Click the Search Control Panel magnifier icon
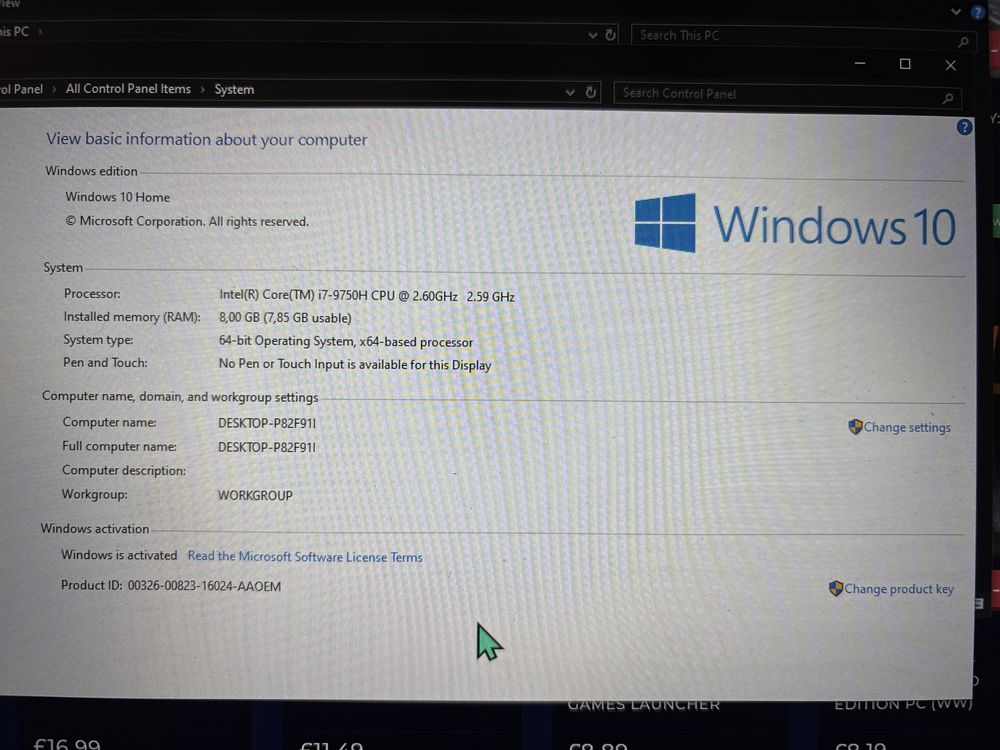The image size is (1000, 750). pyautogui.click(x=948, y=98)
